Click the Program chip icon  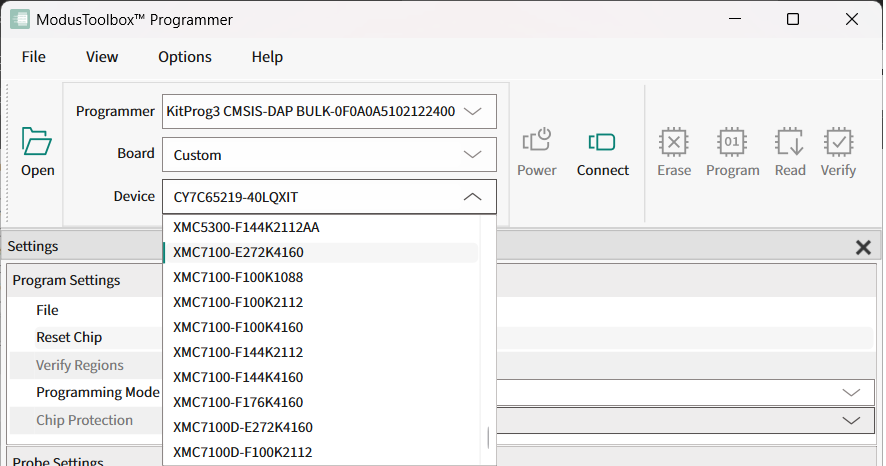(733, 143)
